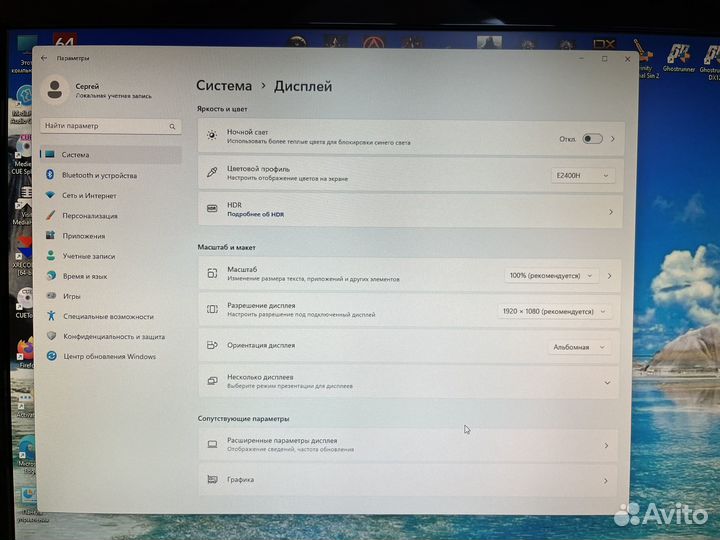The image size is (720, 540).
Task: Open Ночной свет settings chevron
Action: click(613, 139)
